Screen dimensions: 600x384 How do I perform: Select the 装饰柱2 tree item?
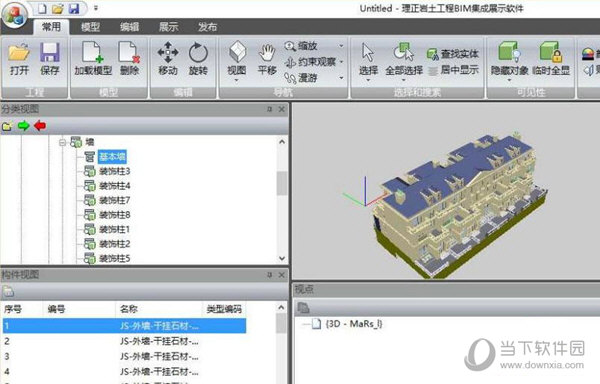click(115, 244)
